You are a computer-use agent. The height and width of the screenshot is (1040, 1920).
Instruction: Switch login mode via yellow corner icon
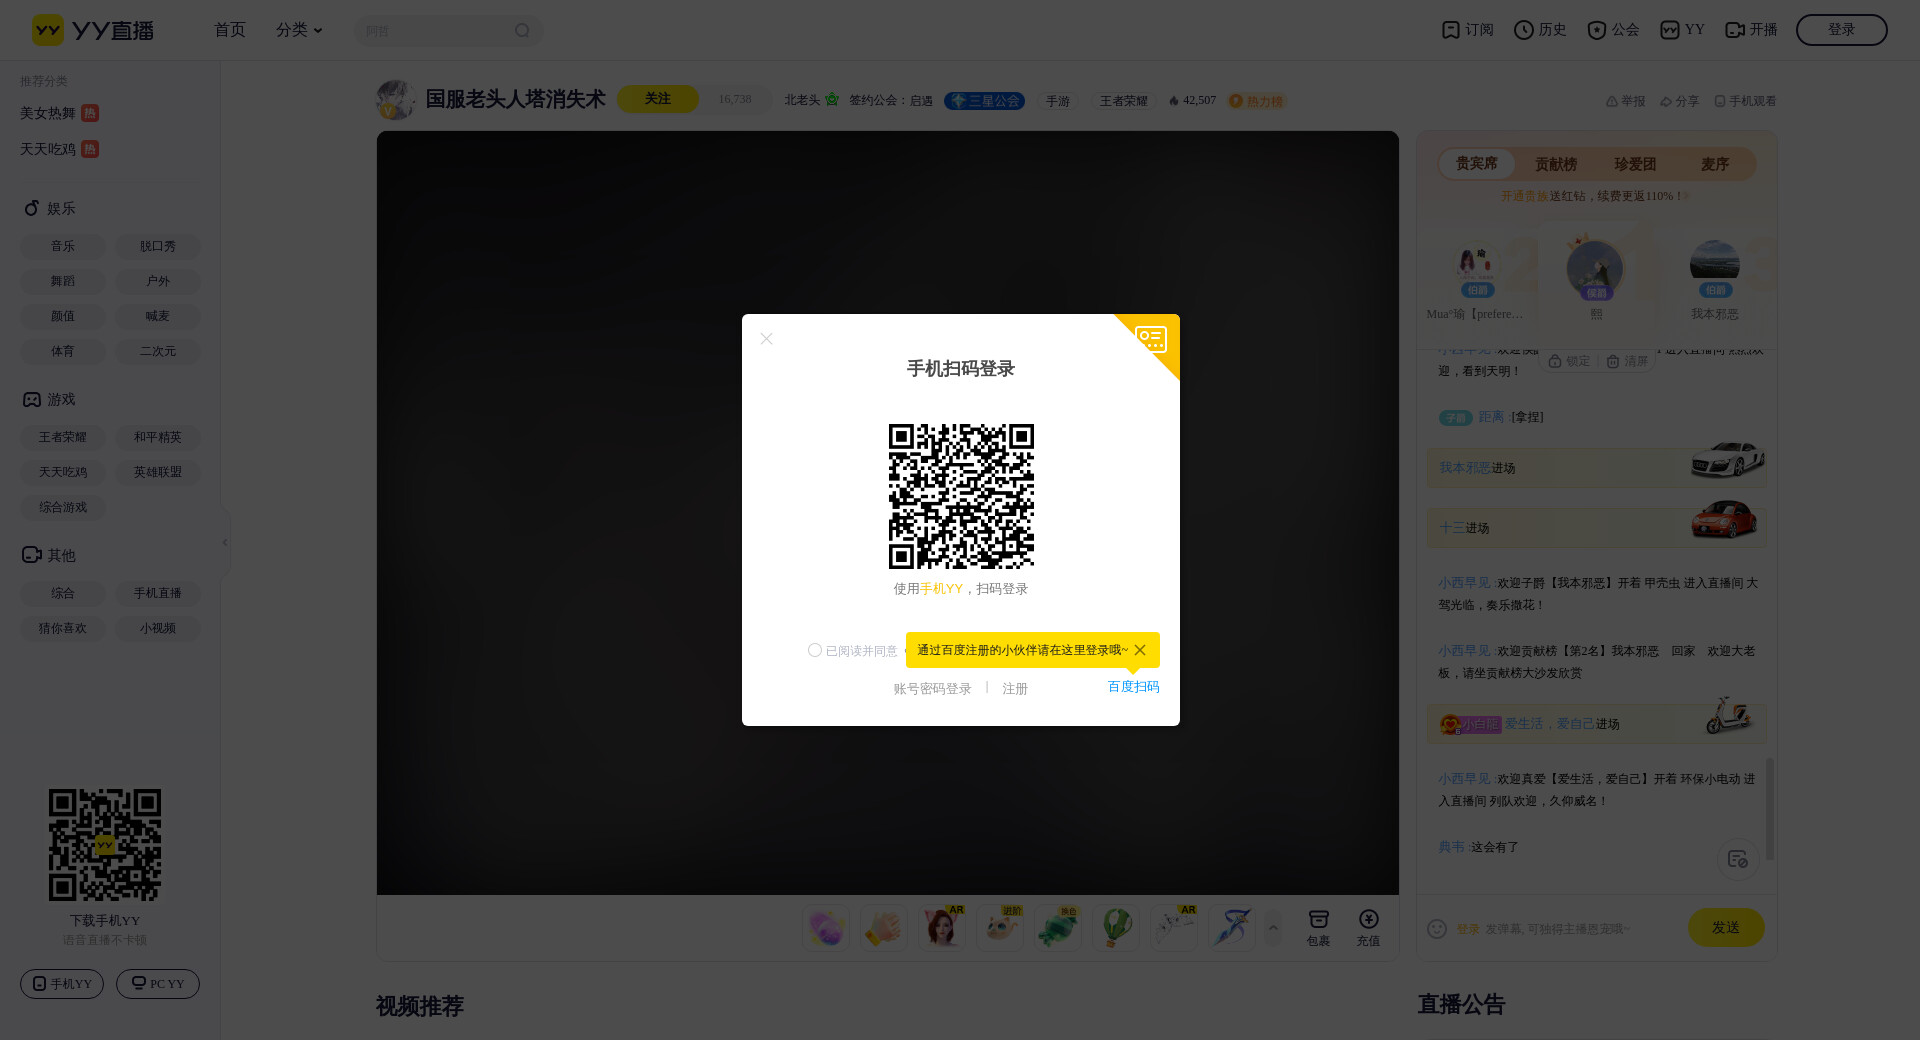(x=1152, y=340)
